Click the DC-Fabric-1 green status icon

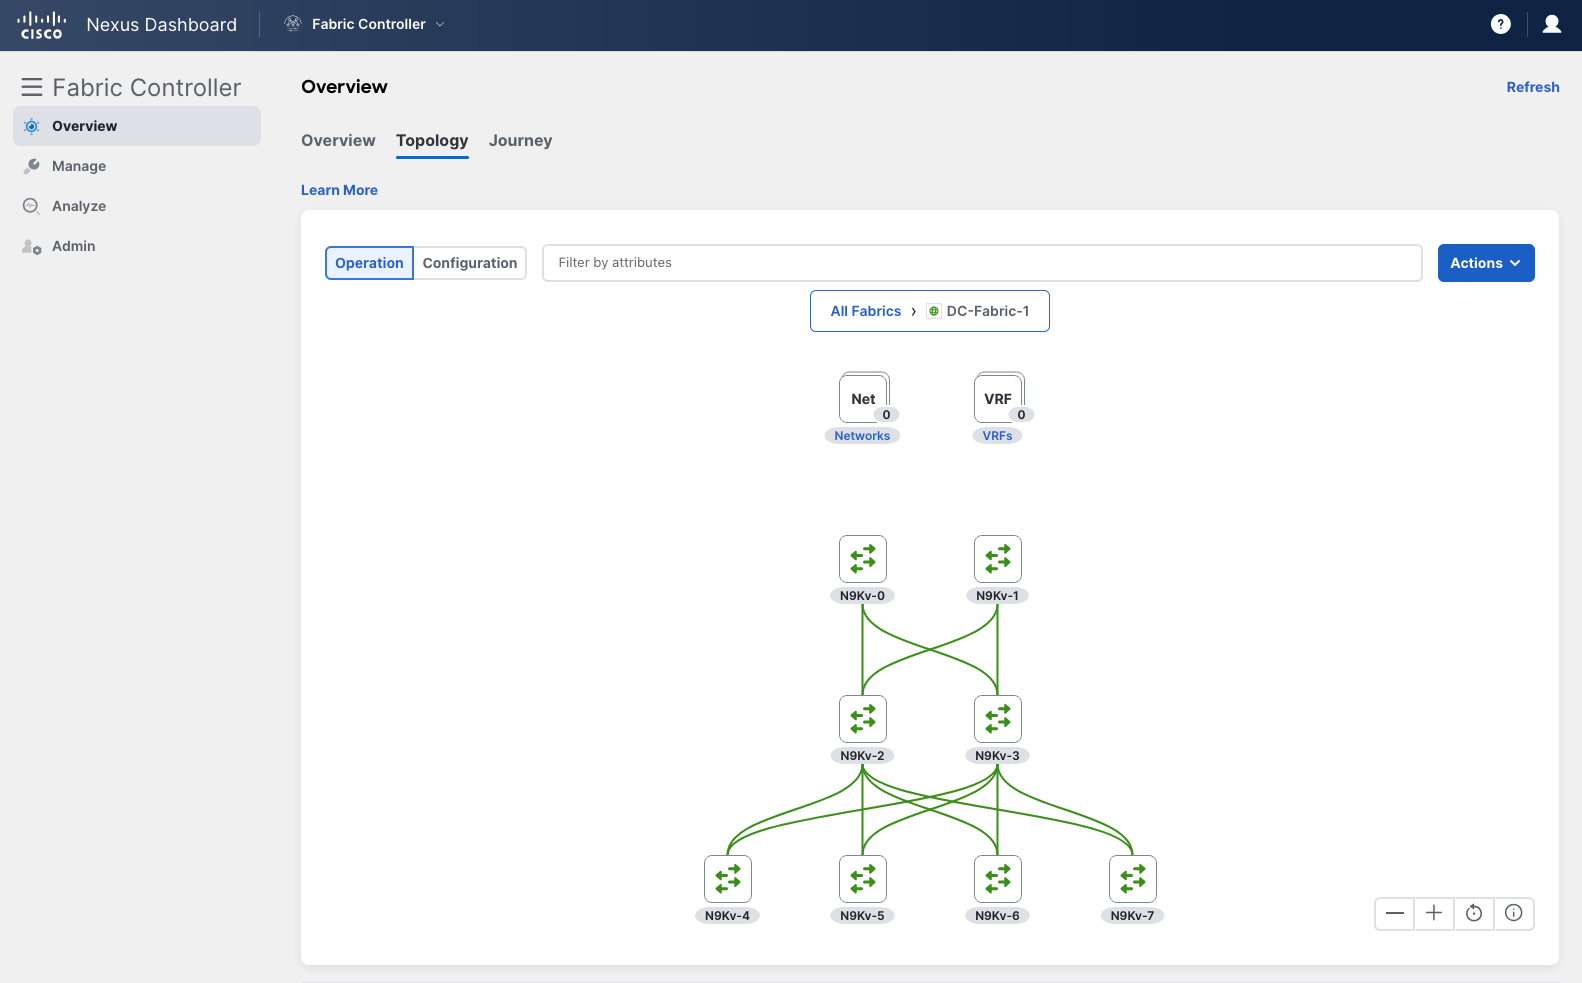coord(934,311)
